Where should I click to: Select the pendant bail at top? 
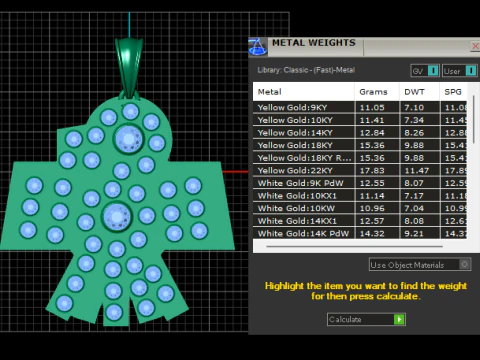pos(130,67)
